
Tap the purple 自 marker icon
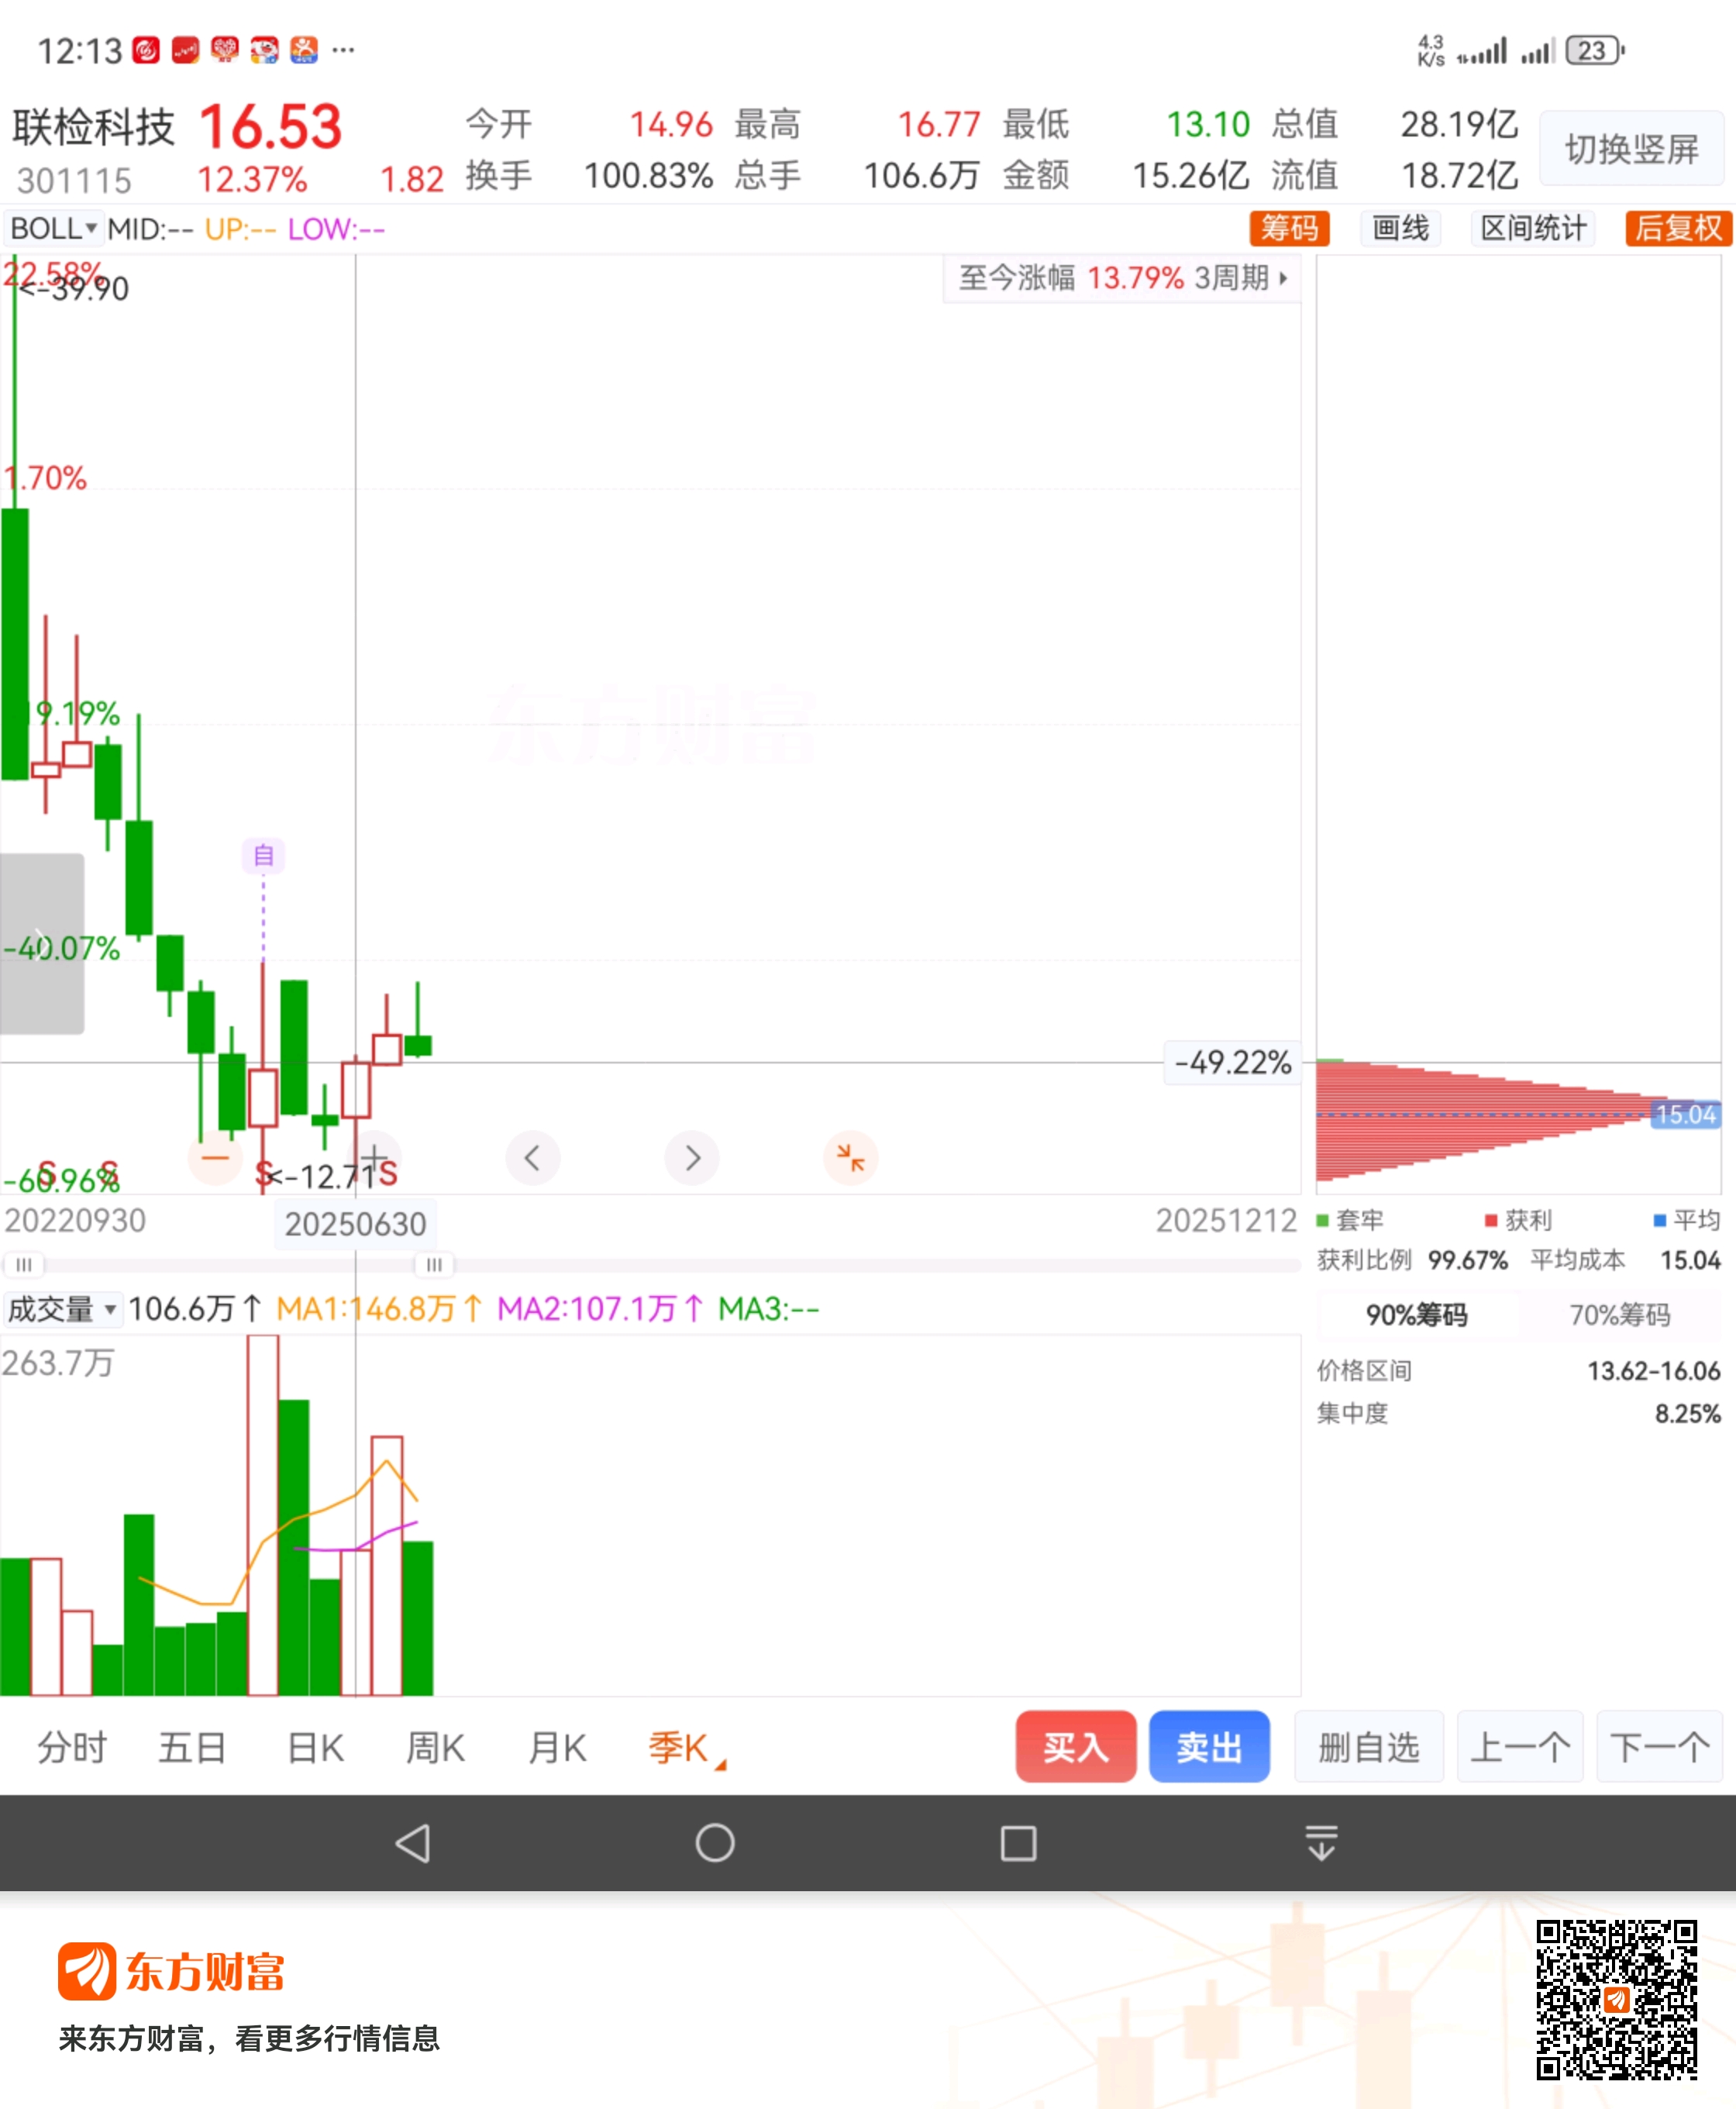[263, 855]
